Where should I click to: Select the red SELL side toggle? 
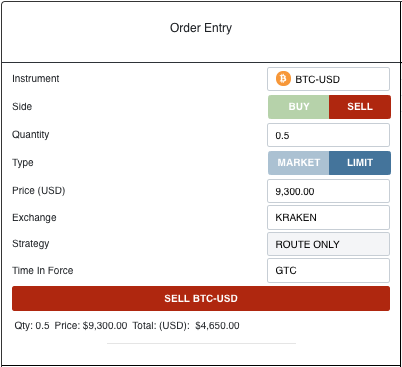coord(360,107)
